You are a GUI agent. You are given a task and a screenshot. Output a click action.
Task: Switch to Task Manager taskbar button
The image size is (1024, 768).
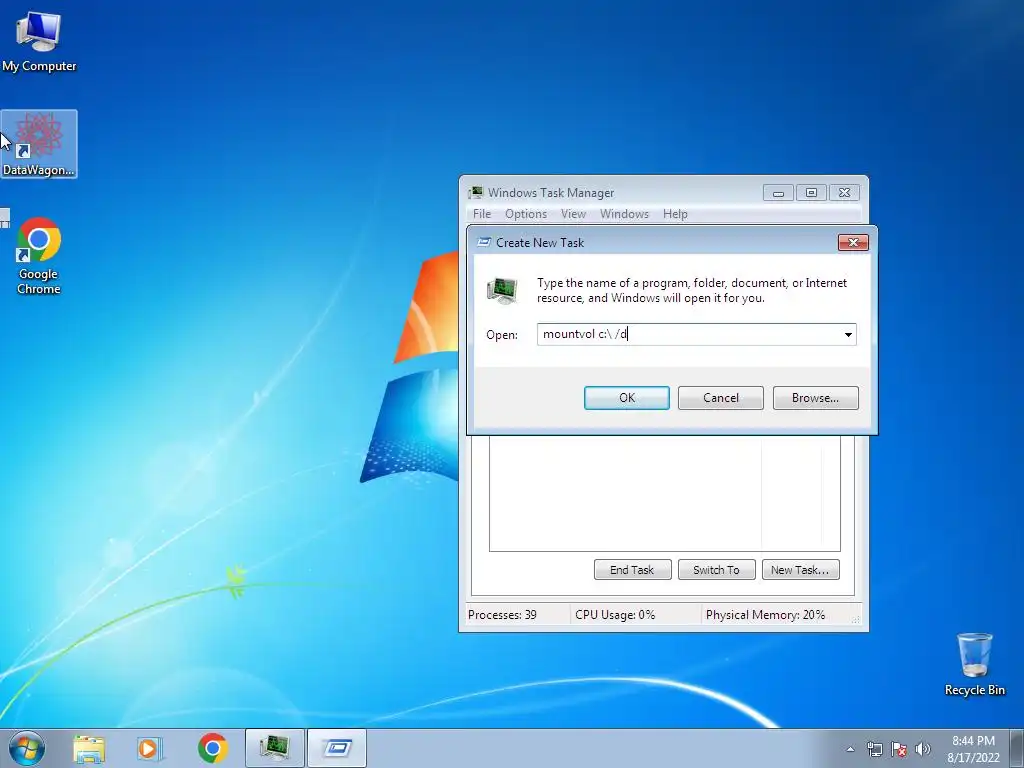(x=275, y=748)
